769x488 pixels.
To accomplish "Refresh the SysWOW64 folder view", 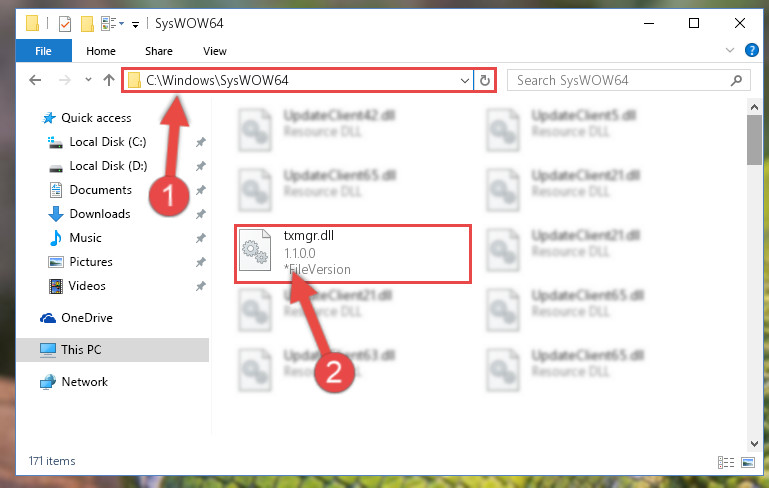I will click(x=485, y=80).
